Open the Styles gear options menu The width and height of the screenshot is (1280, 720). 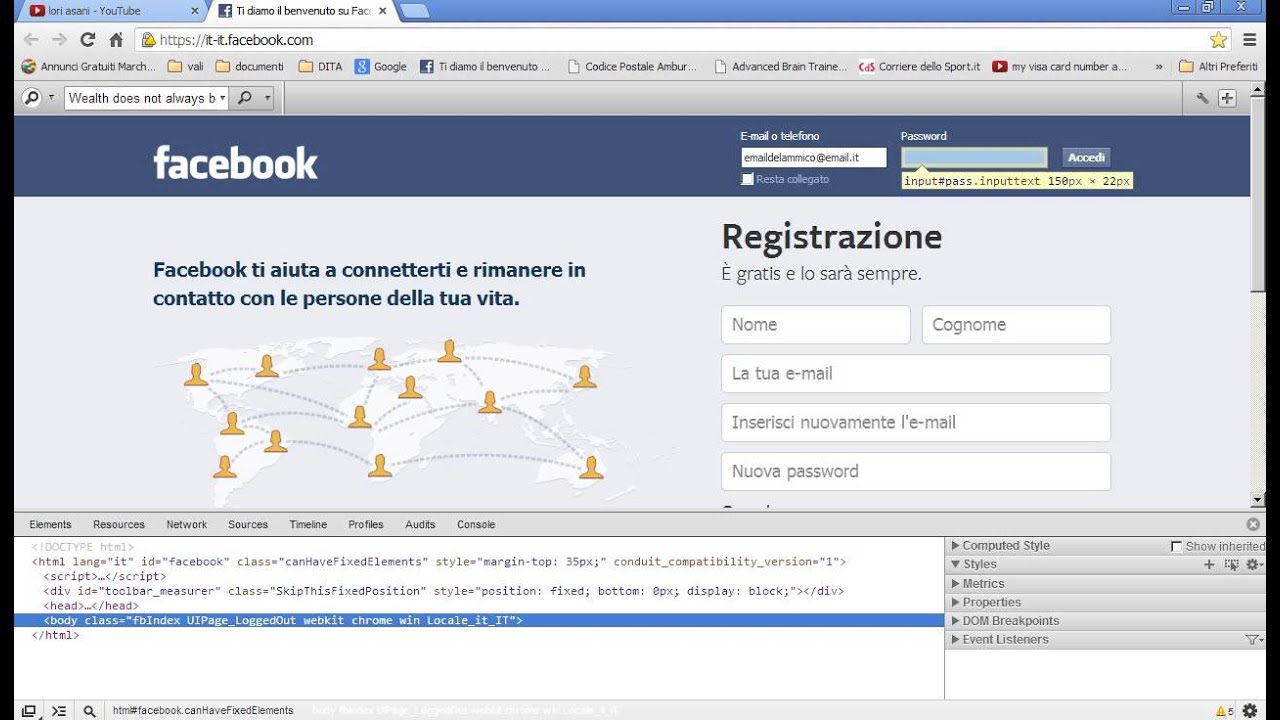pos(1253,565)
